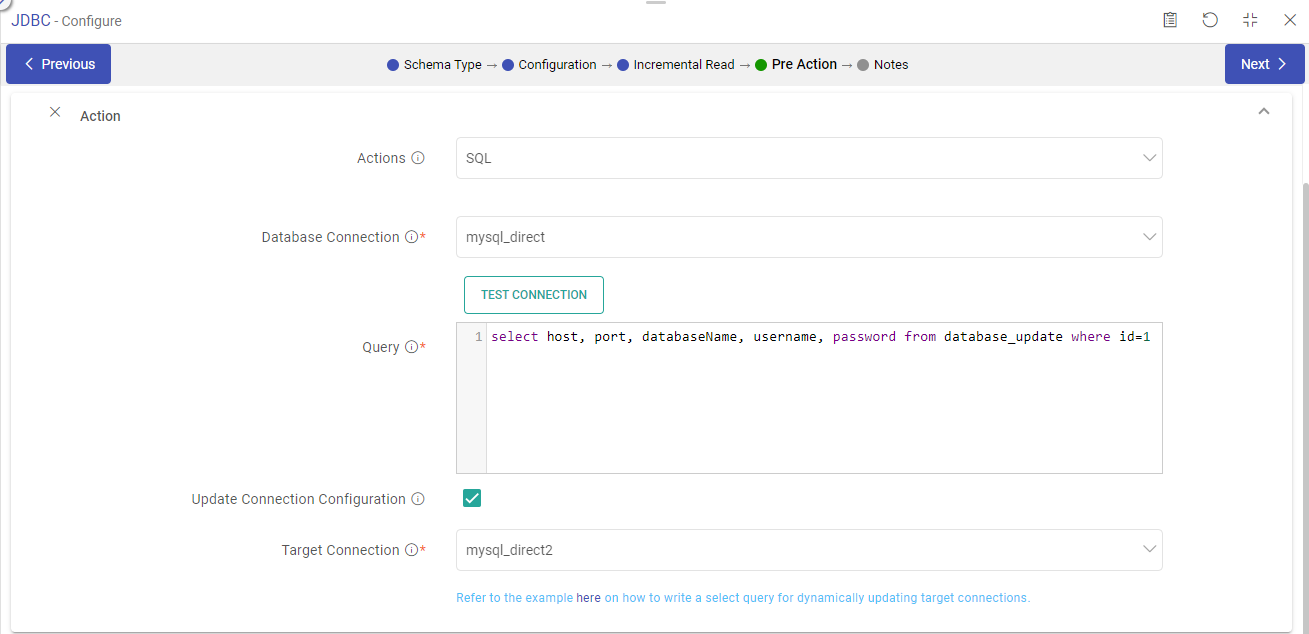Click the info icon next to Actions
The height and width of the screenshot is (634, 1309).
tap(417, 157)
